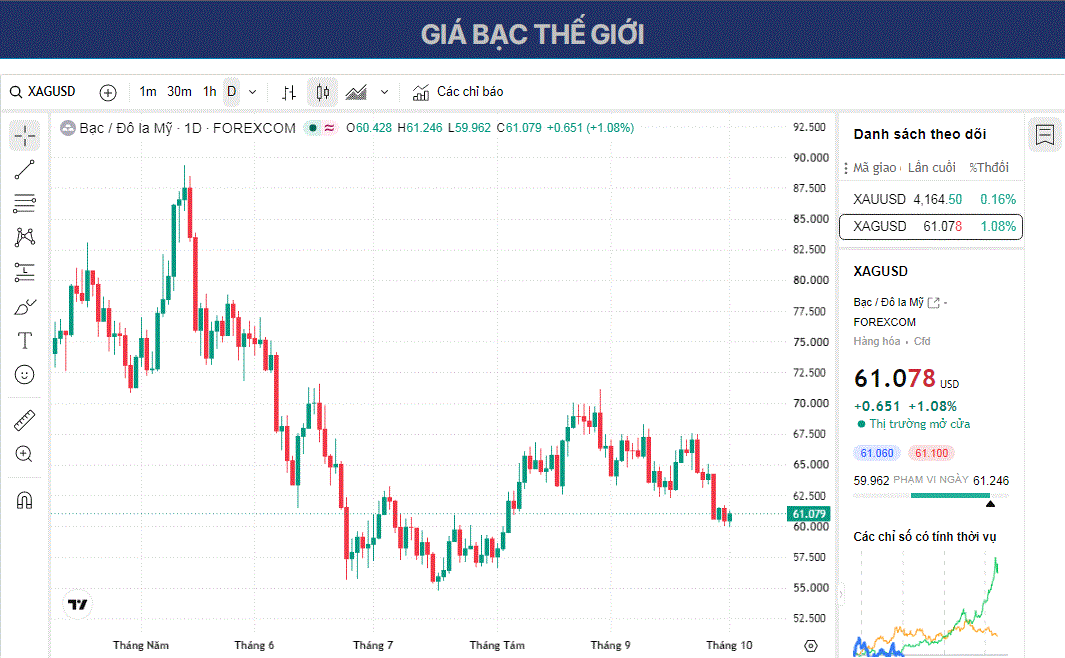Click the chart legend title Bạc / Đô la Mỹ

tap(126, 128)
